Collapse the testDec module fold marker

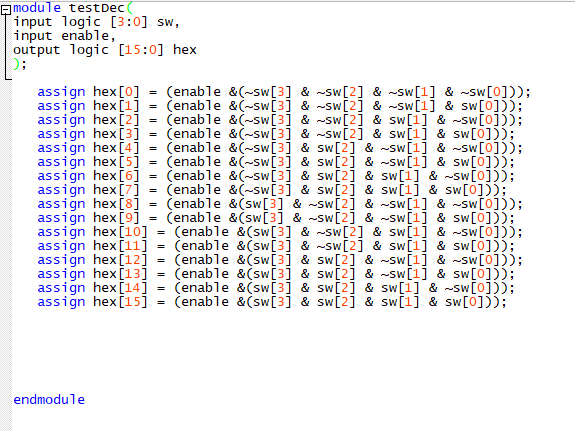point(6,10)
